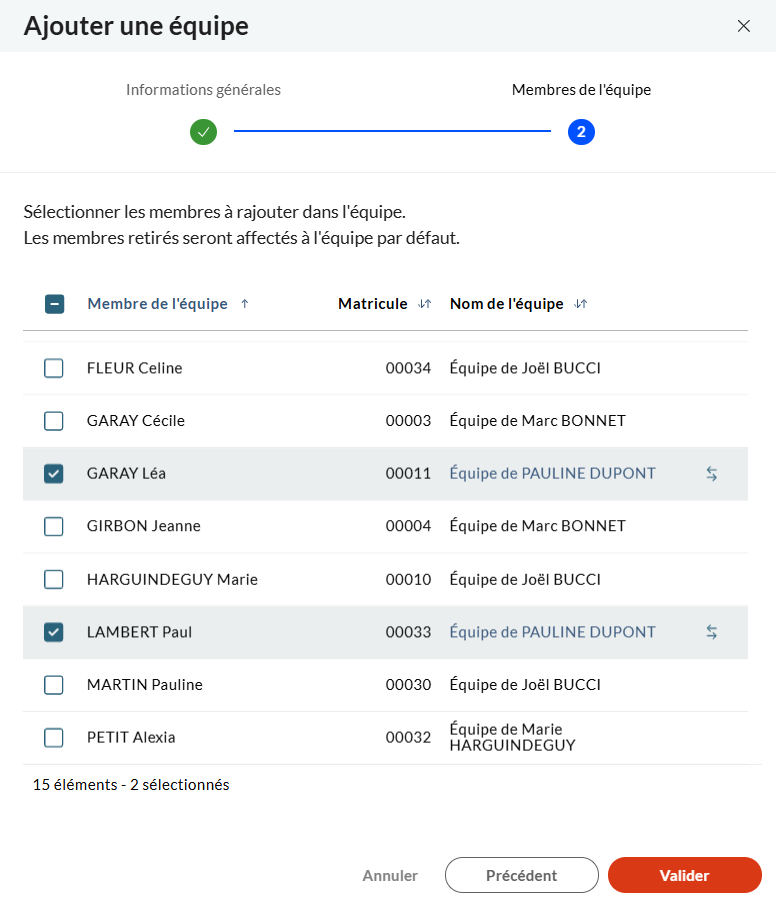This screenshot has width=776, height=919.
Task: Sort by Nom de l'équipe arrows
Action: (x=581, y=304)
